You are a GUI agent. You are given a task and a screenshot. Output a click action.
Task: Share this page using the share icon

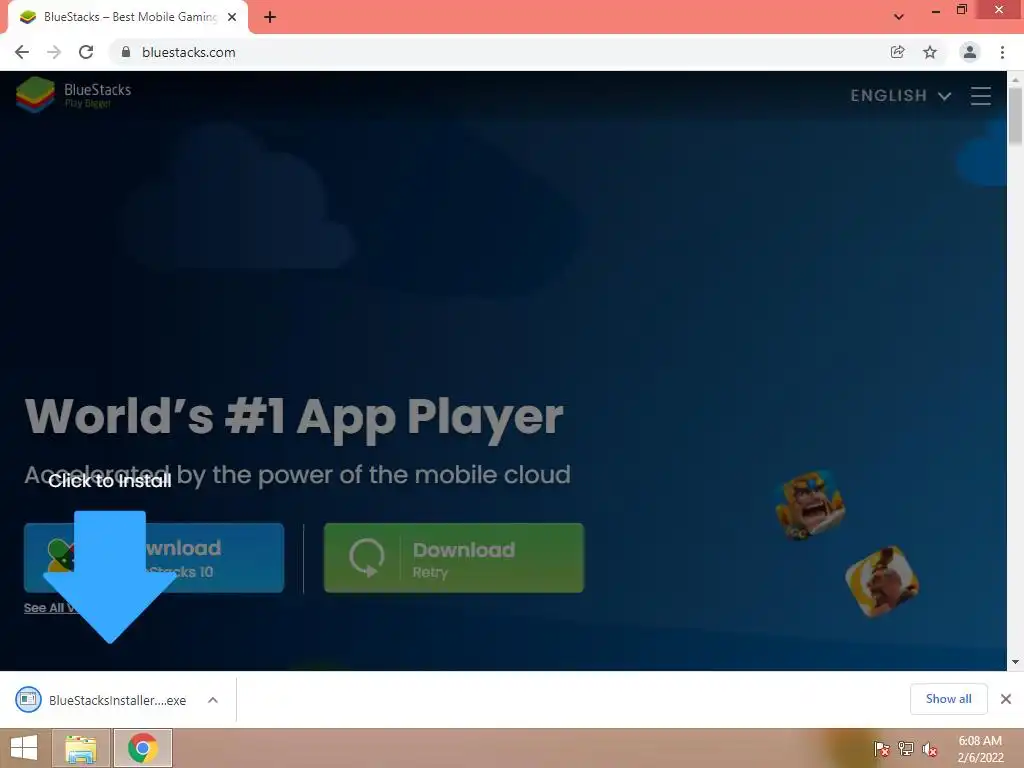(x=897, y=52)
